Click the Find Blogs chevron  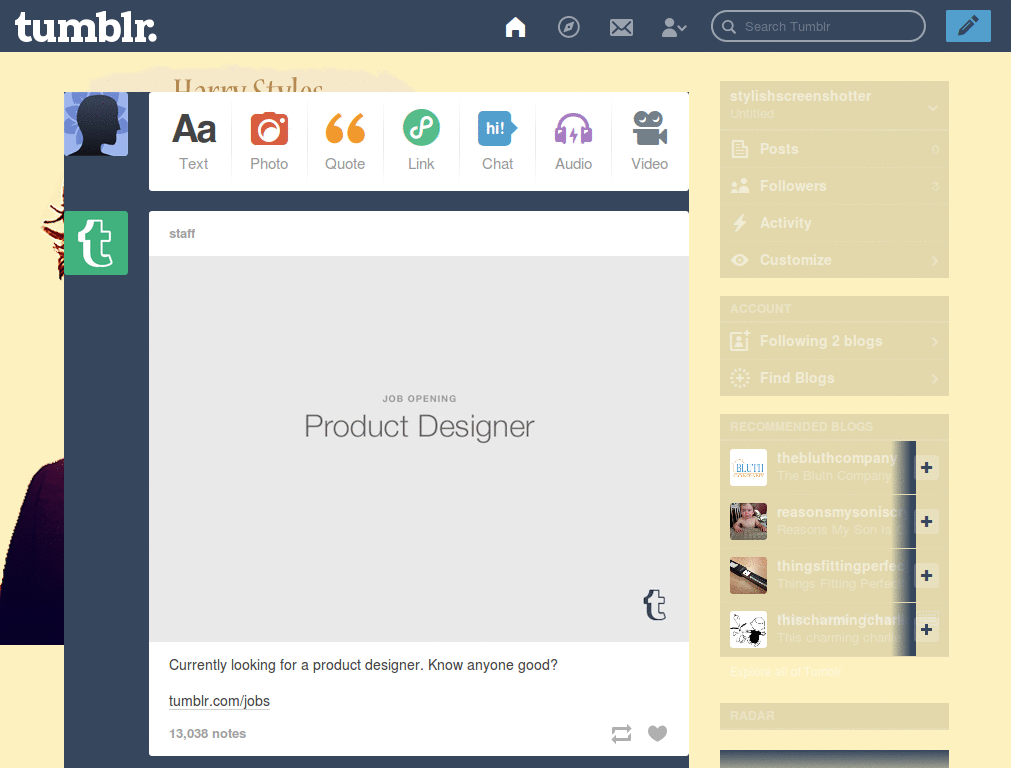[x=935, y=379]
